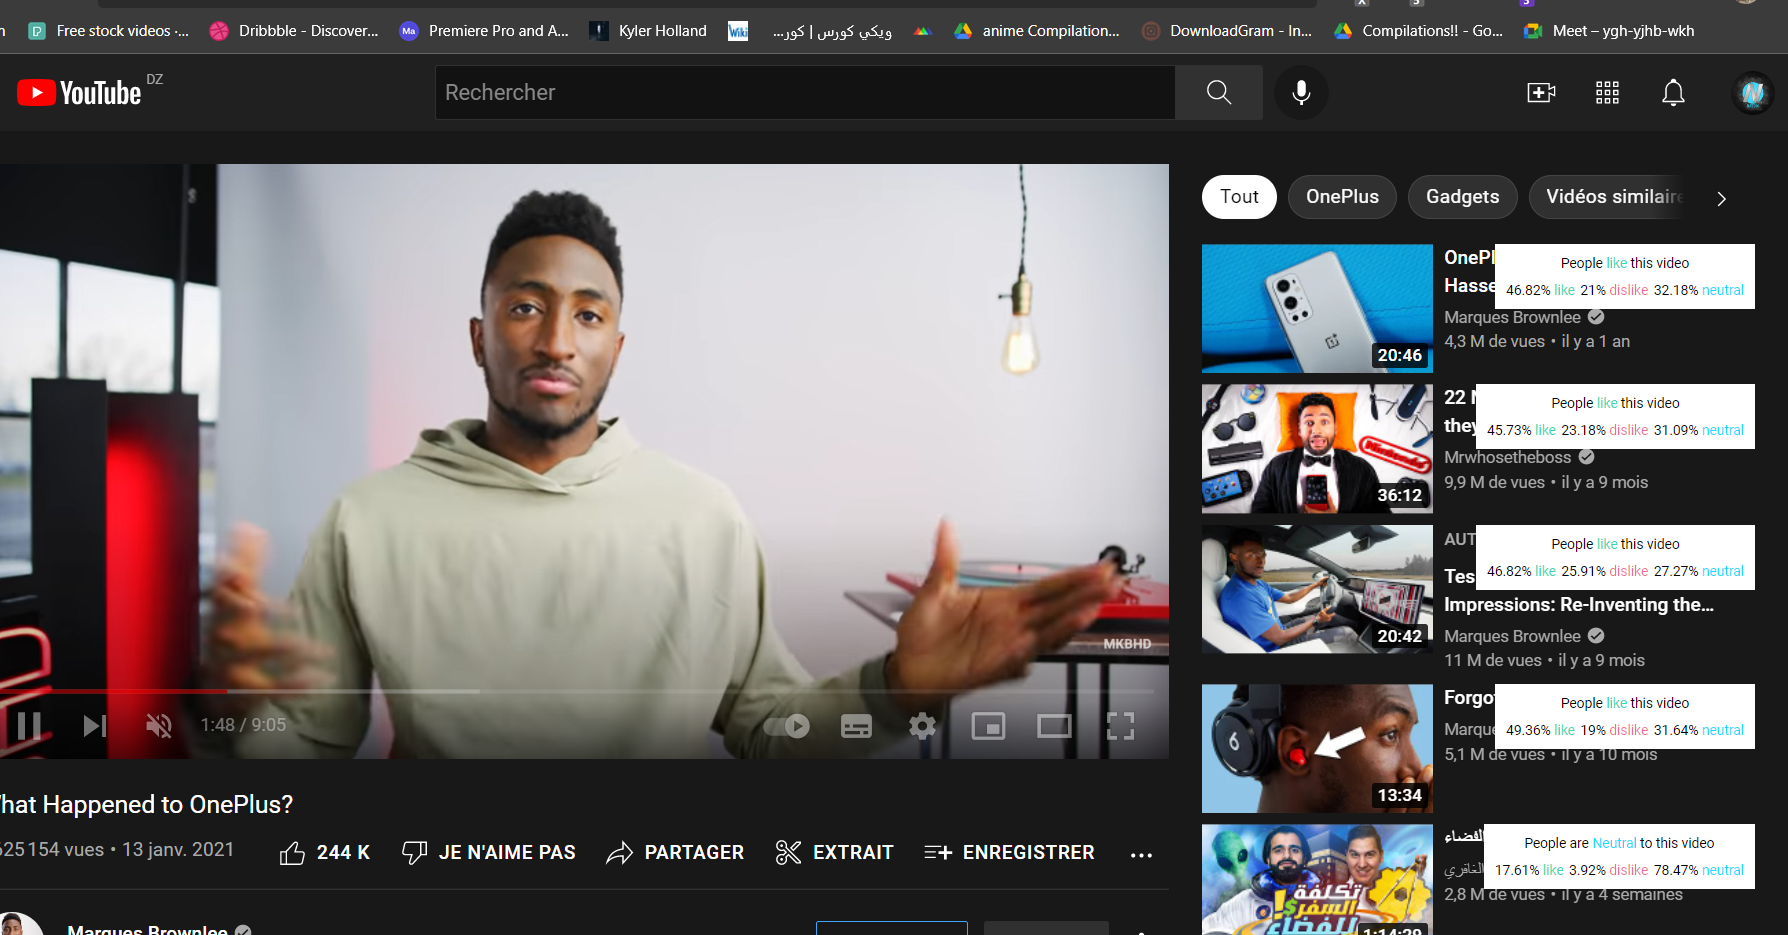1788x935 pixels.
Task: Click the search magnifier button
Action: click(1218, 93)
